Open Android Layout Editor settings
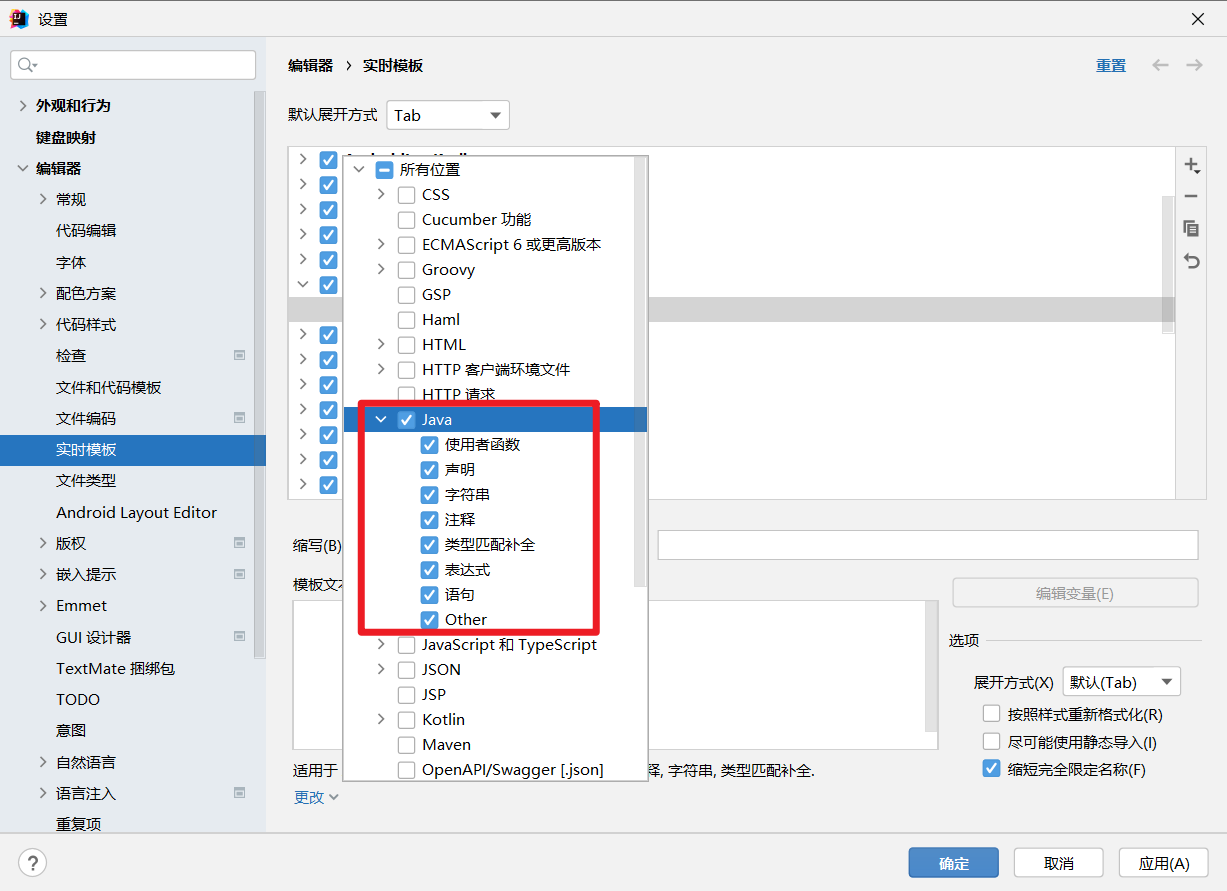The image size is (1227, 891). (136, 512)
